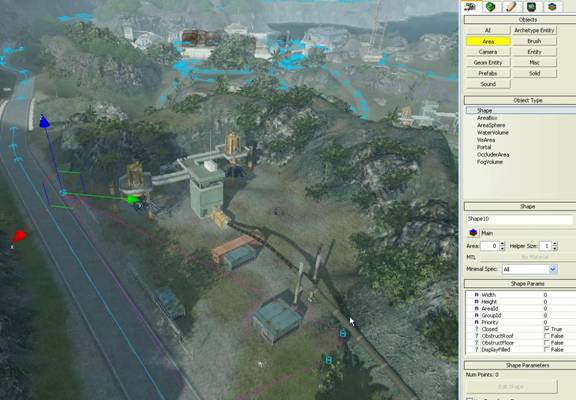Choose OccluderArea in Object Type list
576x400 pixels.
coord(493,155)
